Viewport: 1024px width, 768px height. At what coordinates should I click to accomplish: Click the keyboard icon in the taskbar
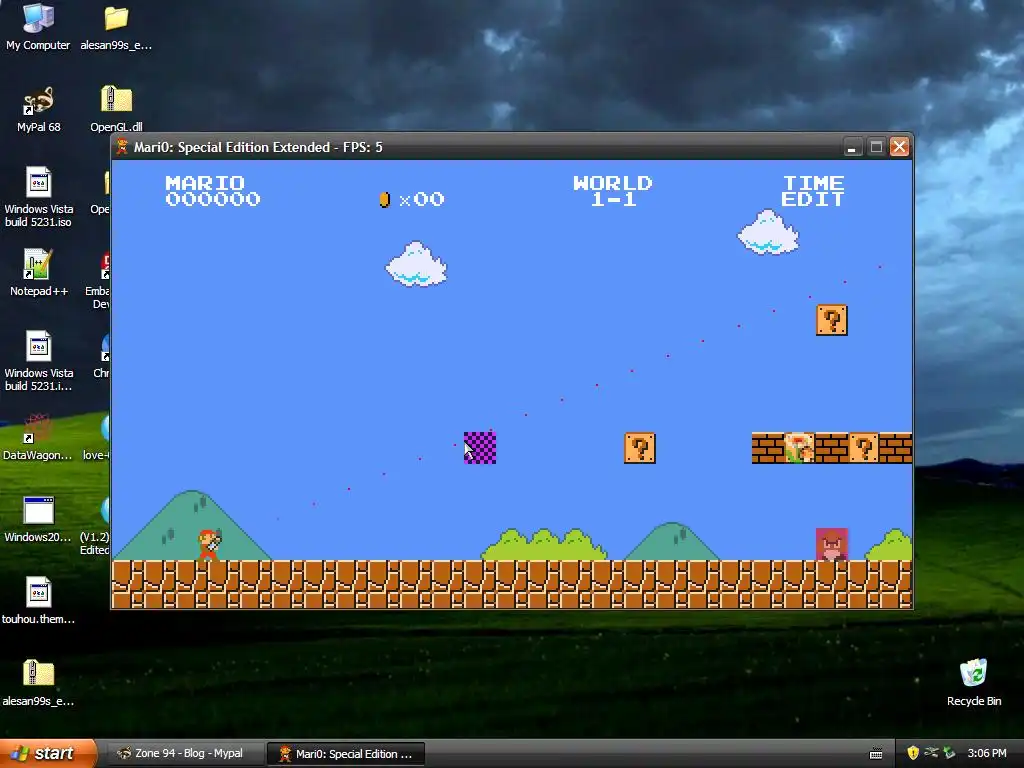pos(876,754)
